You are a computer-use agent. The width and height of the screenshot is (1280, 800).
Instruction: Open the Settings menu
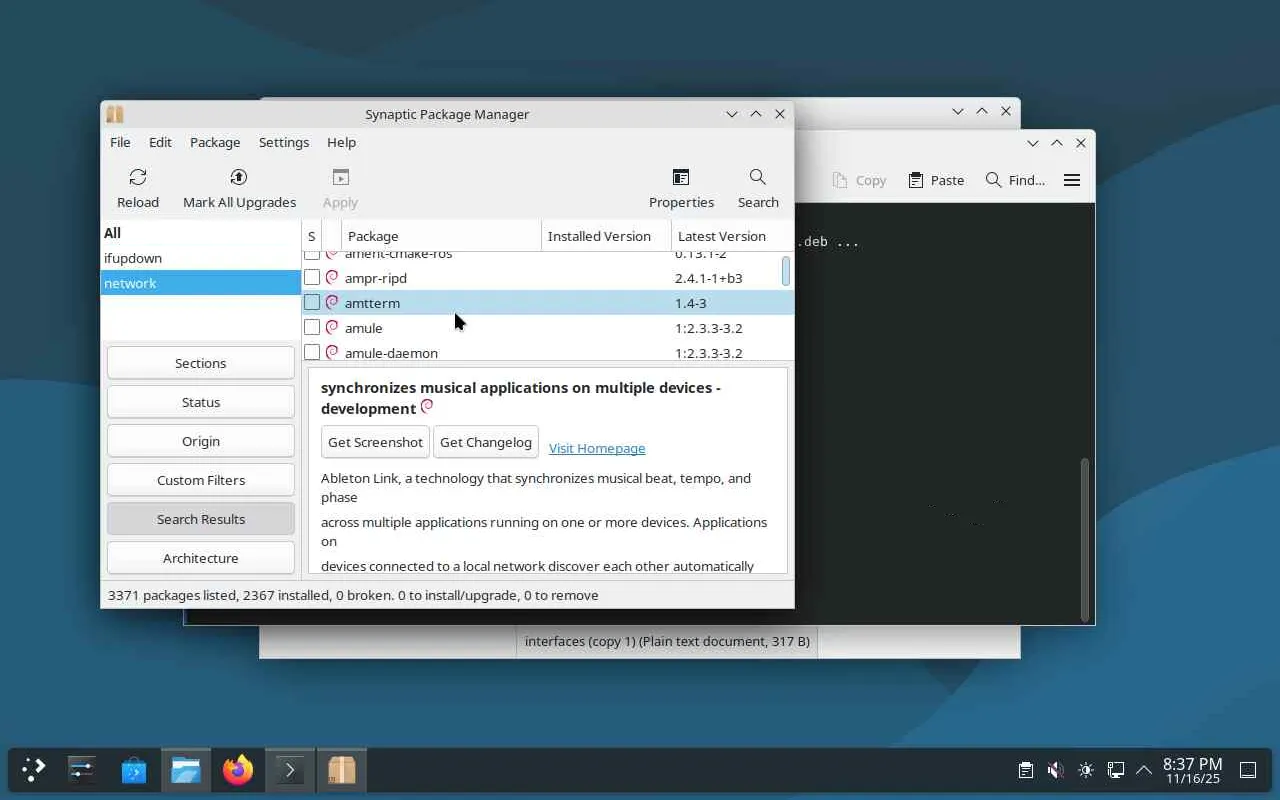coord(284,142)
